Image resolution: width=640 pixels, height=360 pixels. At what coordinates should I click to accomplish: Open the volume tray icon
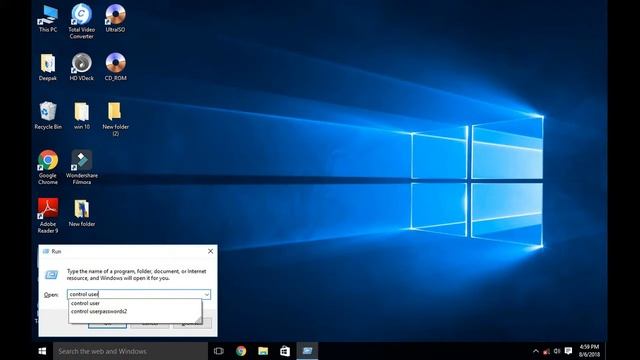click(x=557, y=351)
